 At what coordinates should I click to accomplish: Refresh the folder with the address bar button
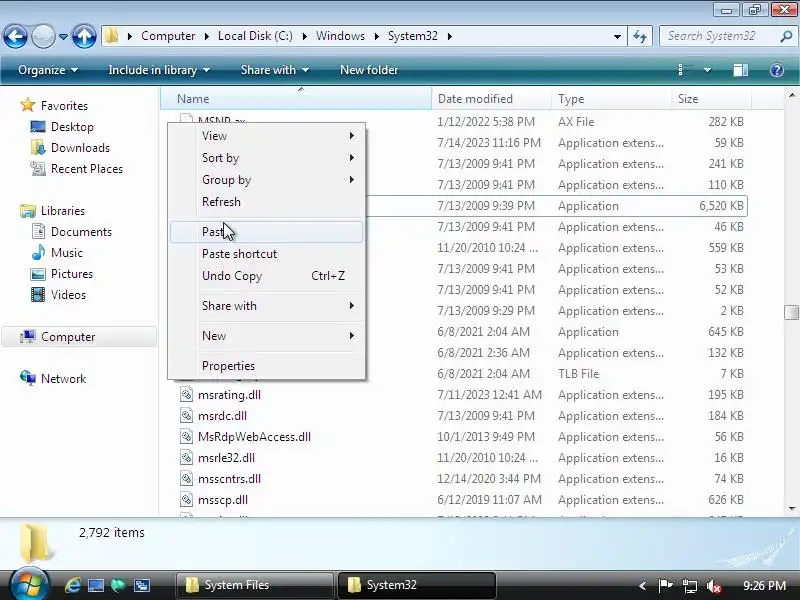[x=640, y=36]
